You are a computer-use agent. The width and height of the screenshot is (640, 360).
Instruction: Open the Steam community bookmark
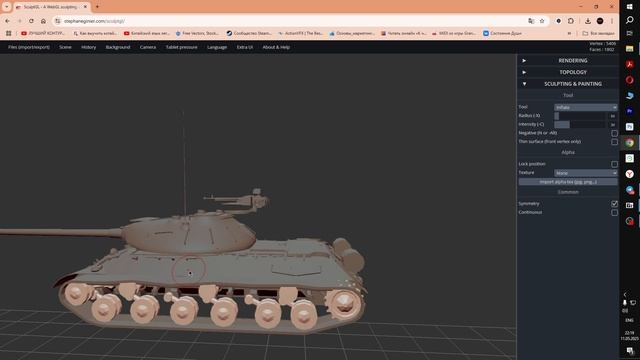coord(249,33)
